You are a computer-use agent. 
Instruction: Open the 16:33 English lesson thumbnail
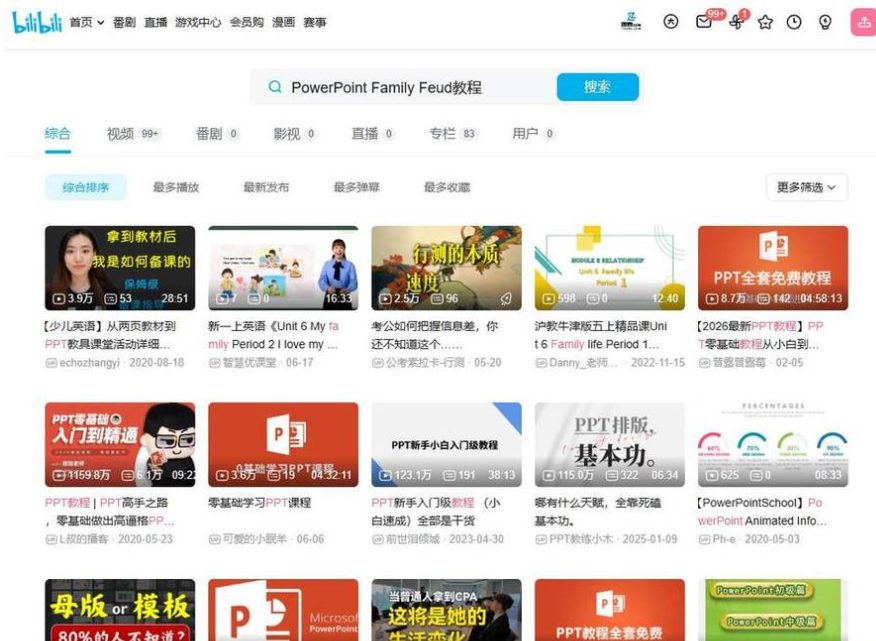[283, 268]
